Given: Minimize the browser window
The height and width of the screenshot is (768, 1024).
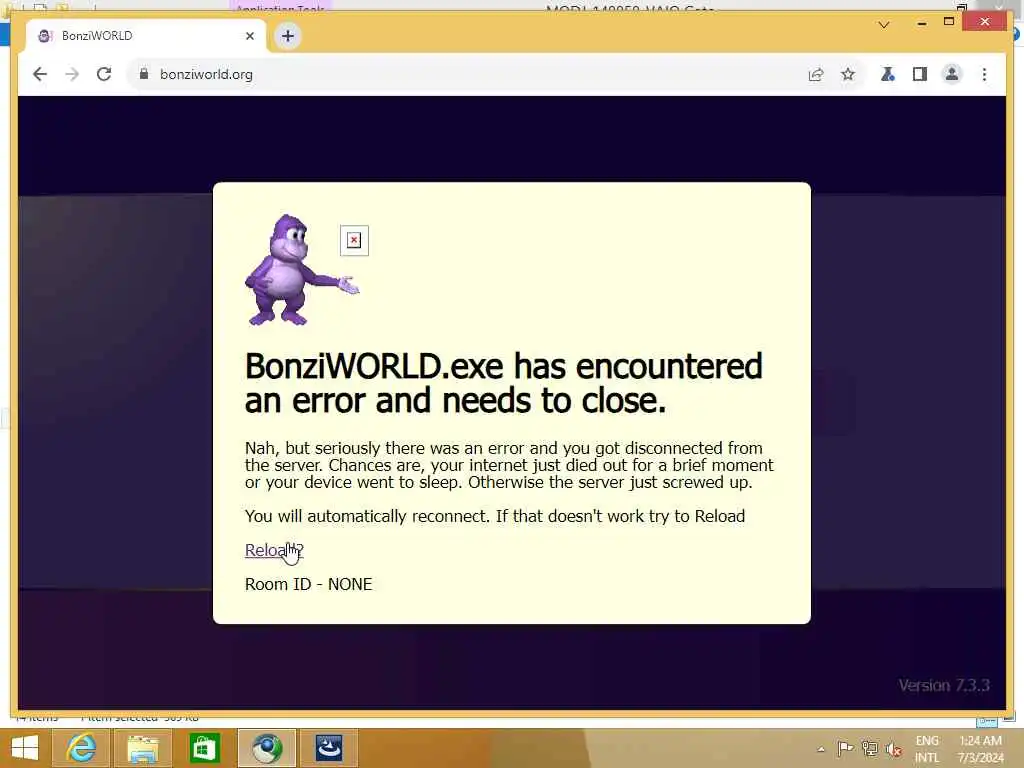Looking at the screenshot, I should 921,23.
